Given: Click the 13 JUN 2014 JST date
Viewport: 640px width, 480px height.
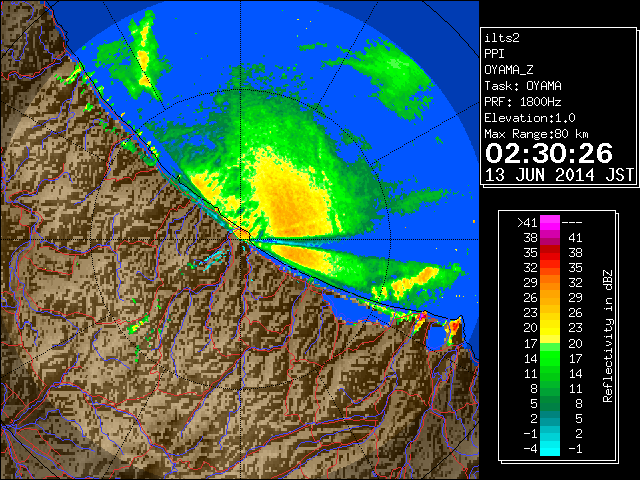Looking at the screenshot, I should [559, 175].
